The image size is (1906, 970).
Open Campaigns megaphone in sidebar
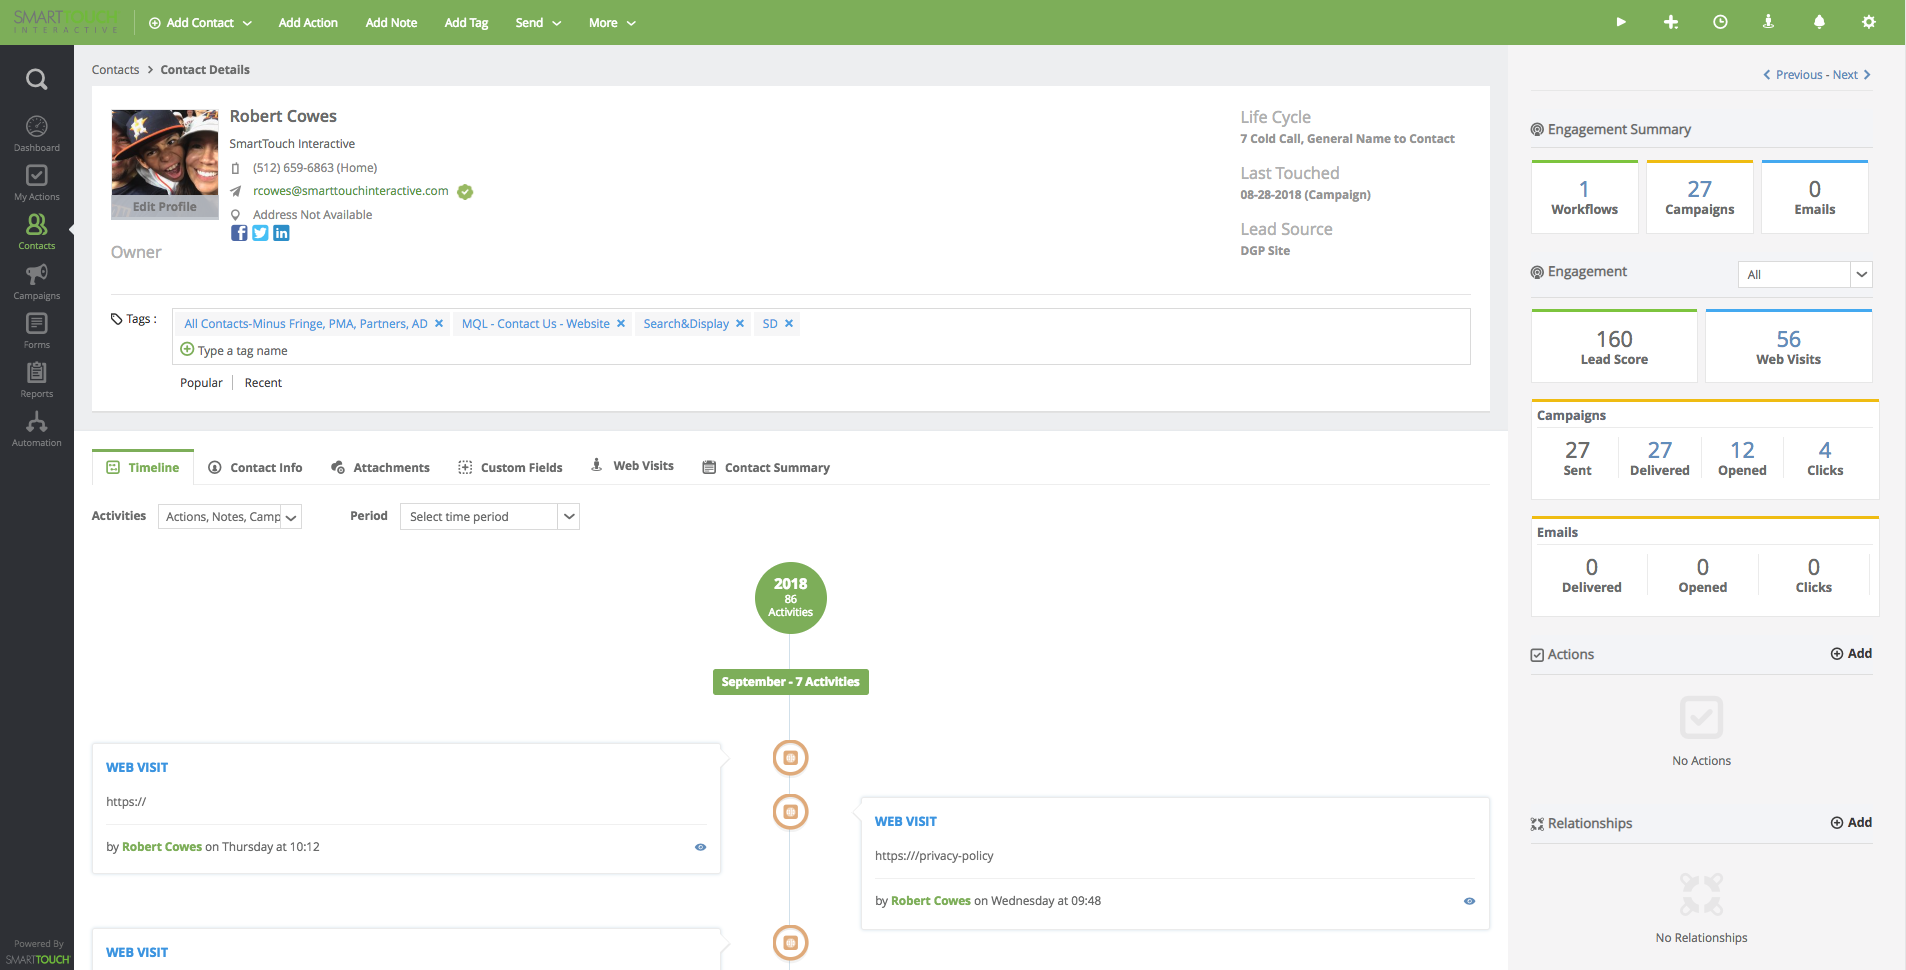click(37, 282)
